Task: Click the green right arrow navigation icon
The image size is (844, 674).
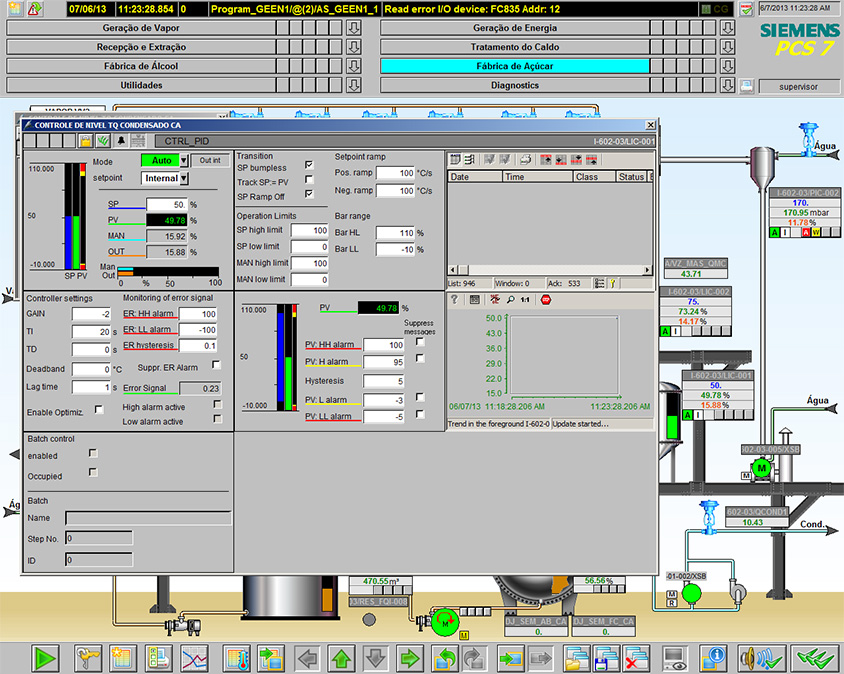Action: 409,658
